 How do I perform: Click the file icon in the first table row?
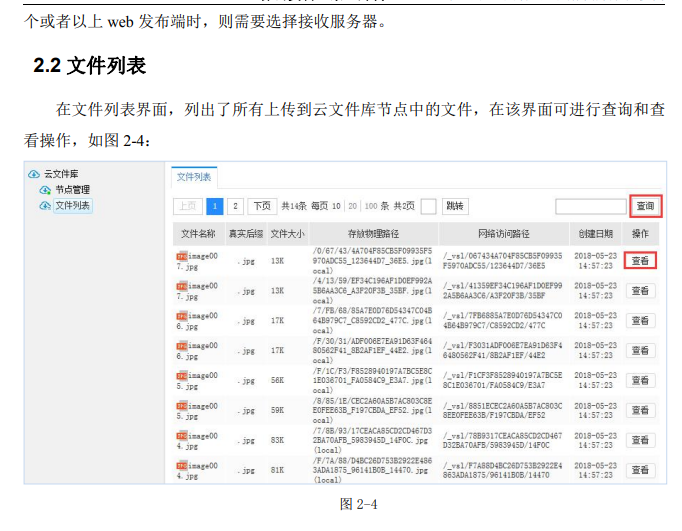click(x=181, y=256)
